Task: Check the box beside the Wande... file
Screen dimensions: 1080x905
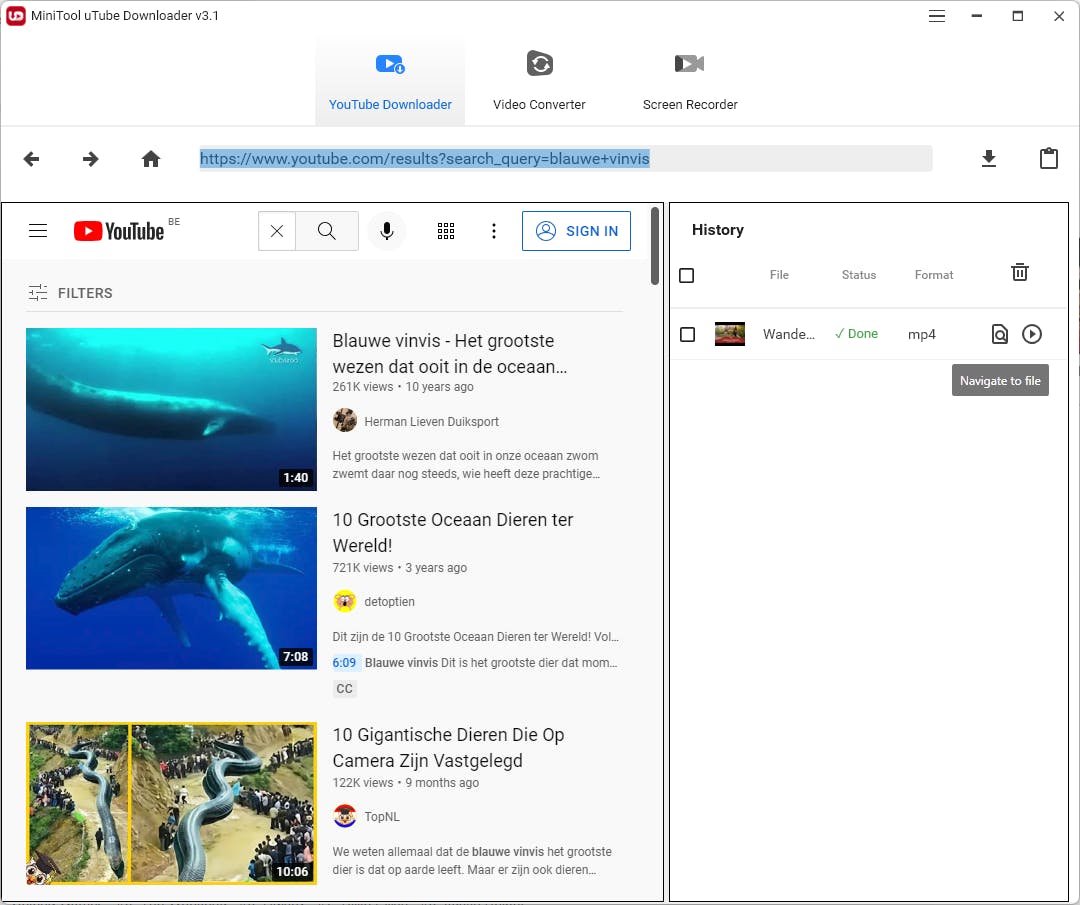Action: [x=687, y=334]
